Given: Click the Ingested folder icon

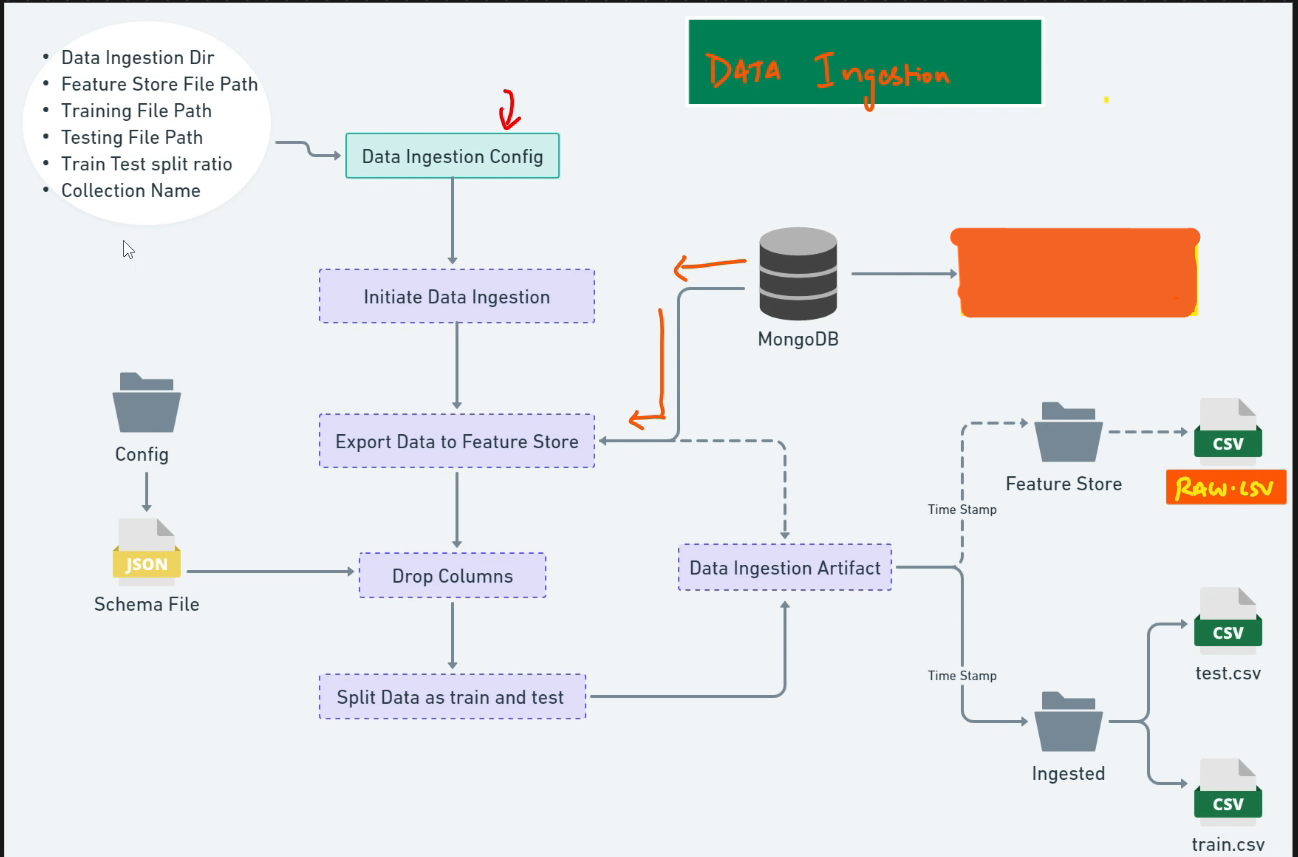Looking at the screenshot, I should pos(1069,721).
